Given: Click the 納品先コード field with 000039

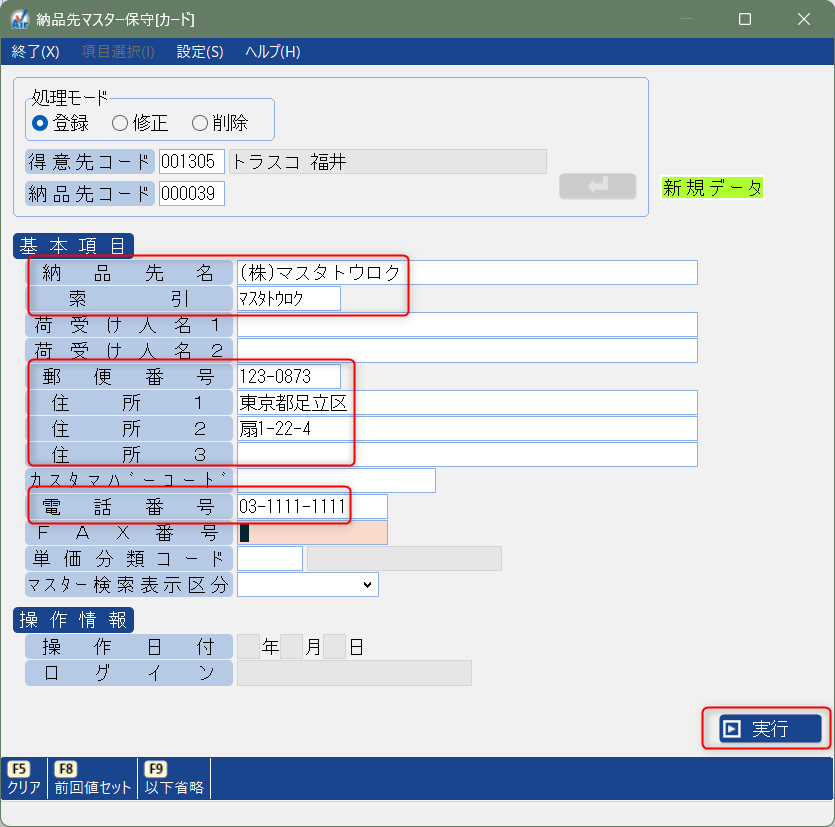Looking at the screenshot, I should (192, 193).
